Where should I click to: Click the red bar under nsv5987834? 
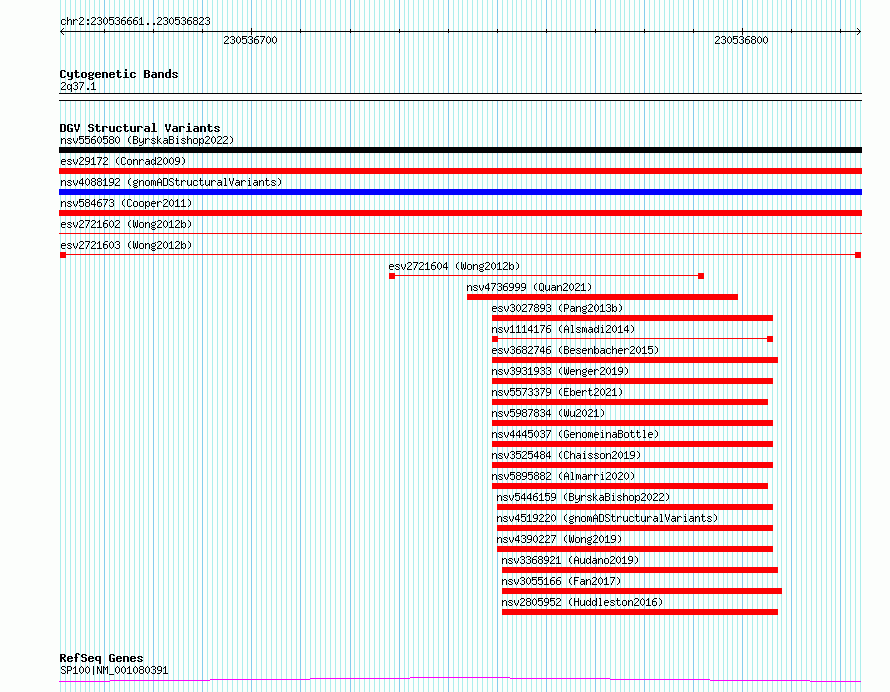632,423
